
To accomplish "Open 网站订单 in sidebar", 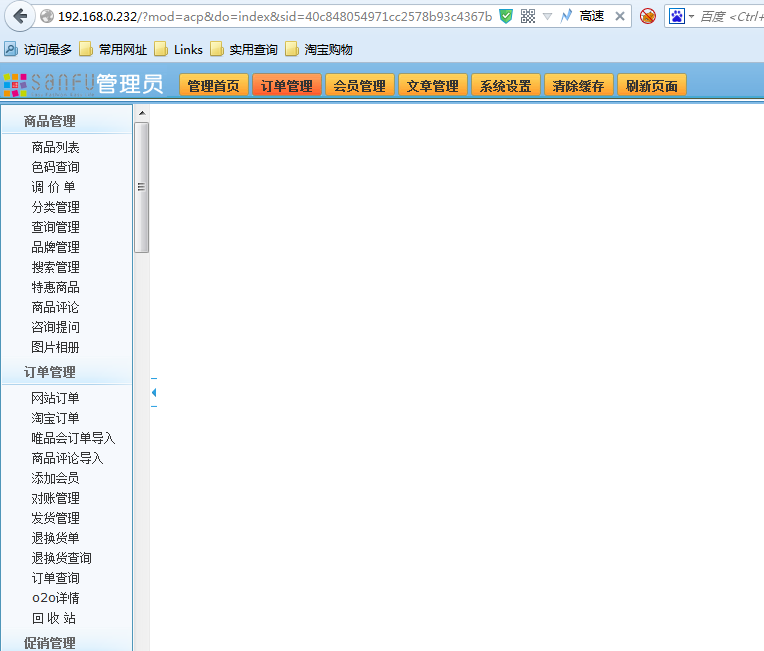I will click(56, 398).
